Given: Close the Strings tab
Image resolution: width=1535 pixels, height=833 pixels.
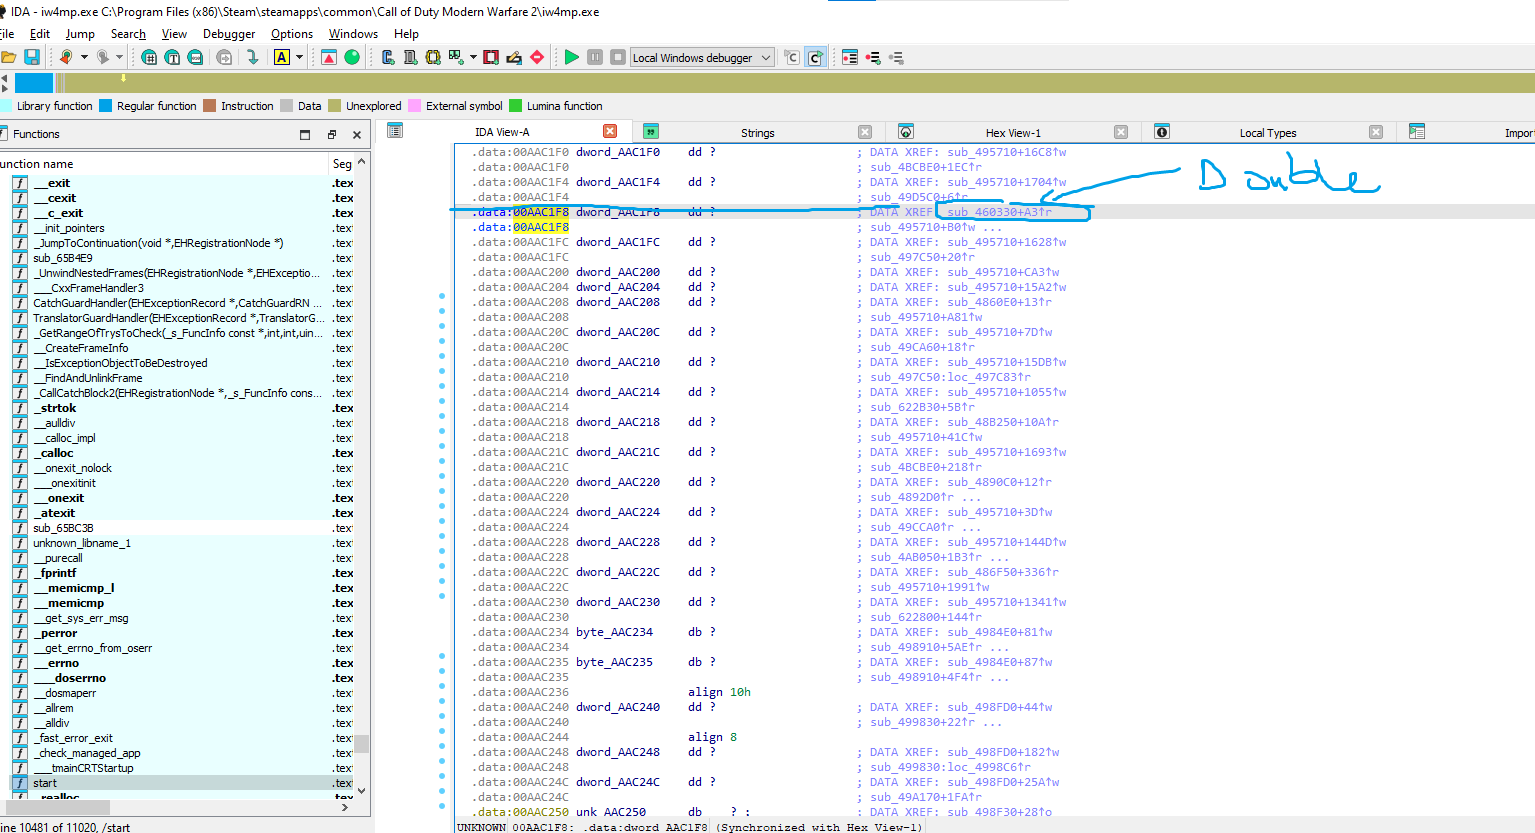Looking at the screenshot, I should point(865,132).
